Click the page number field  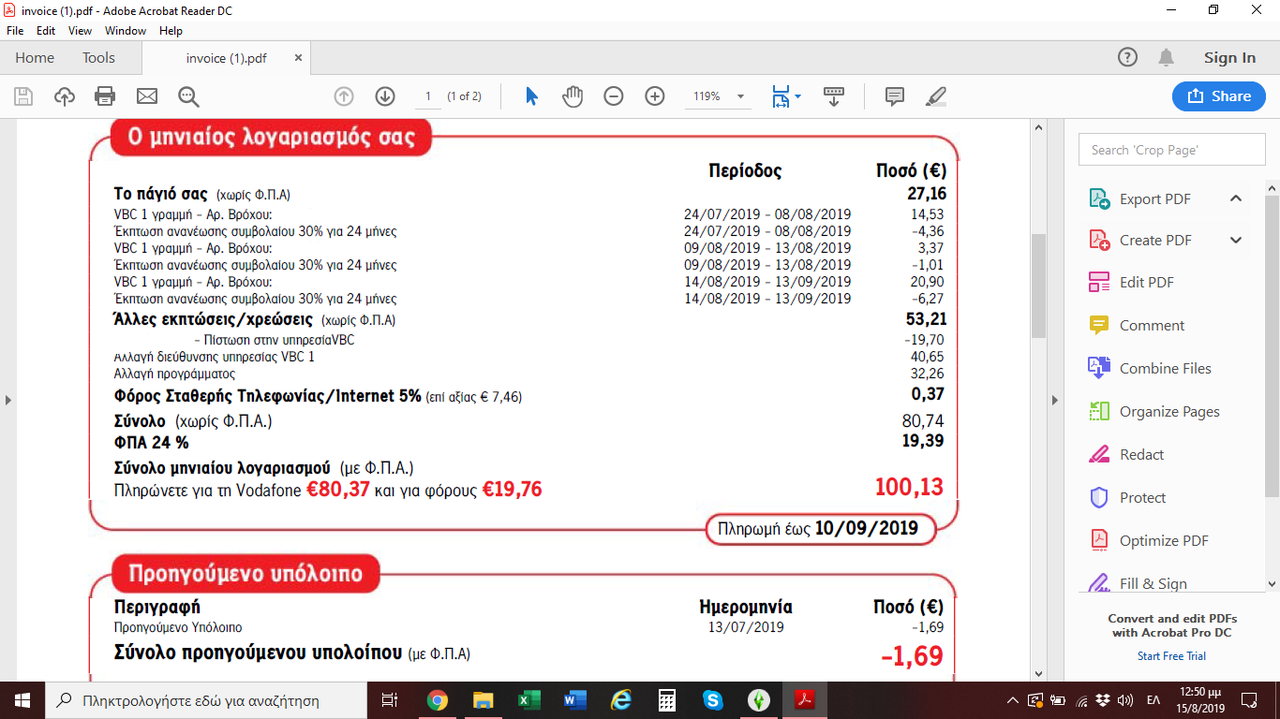click(x=427, y=96)
